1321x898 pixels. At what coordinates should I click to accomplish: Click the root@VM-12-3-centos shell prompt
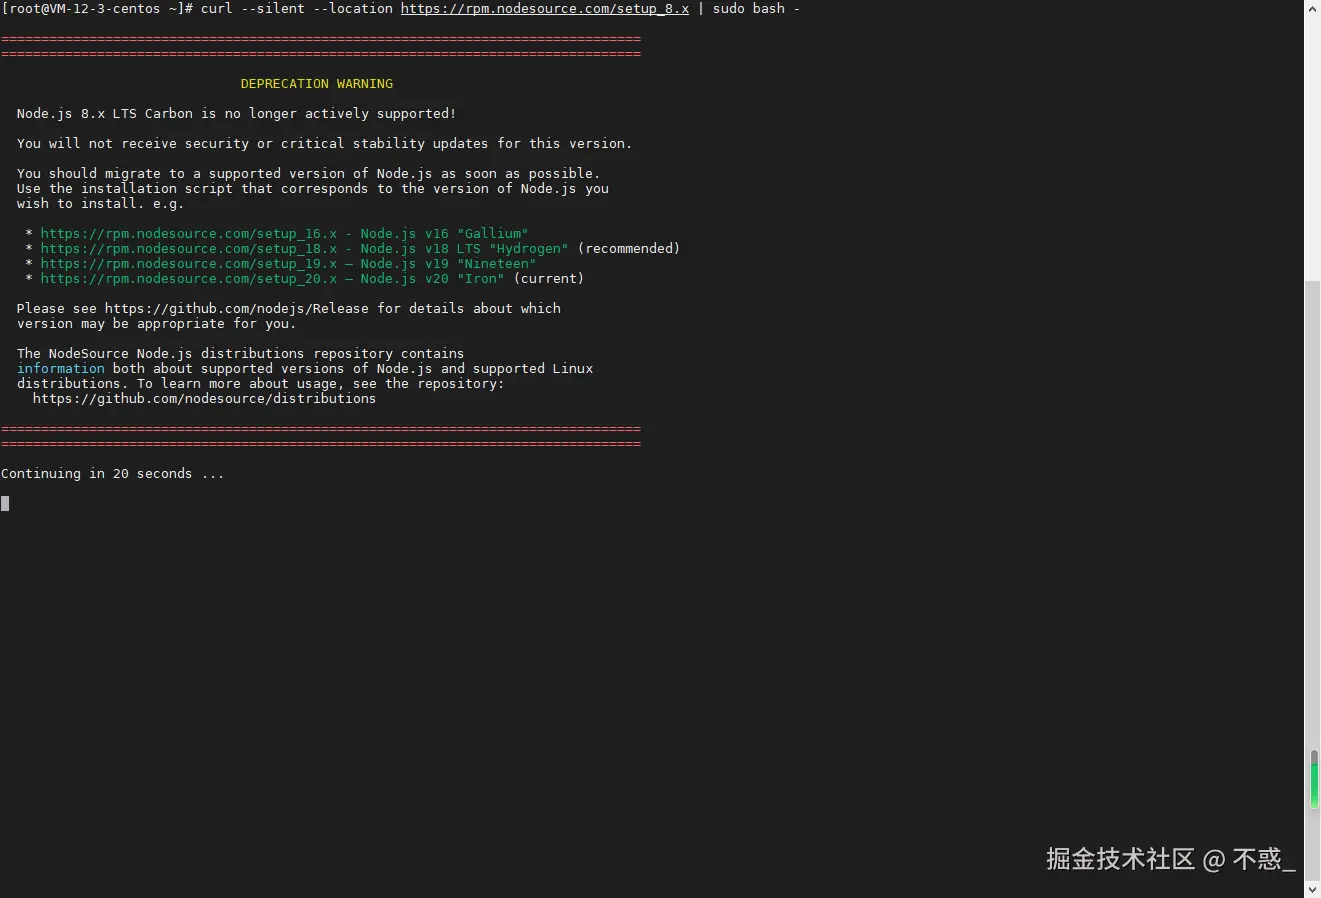[97, 8]
